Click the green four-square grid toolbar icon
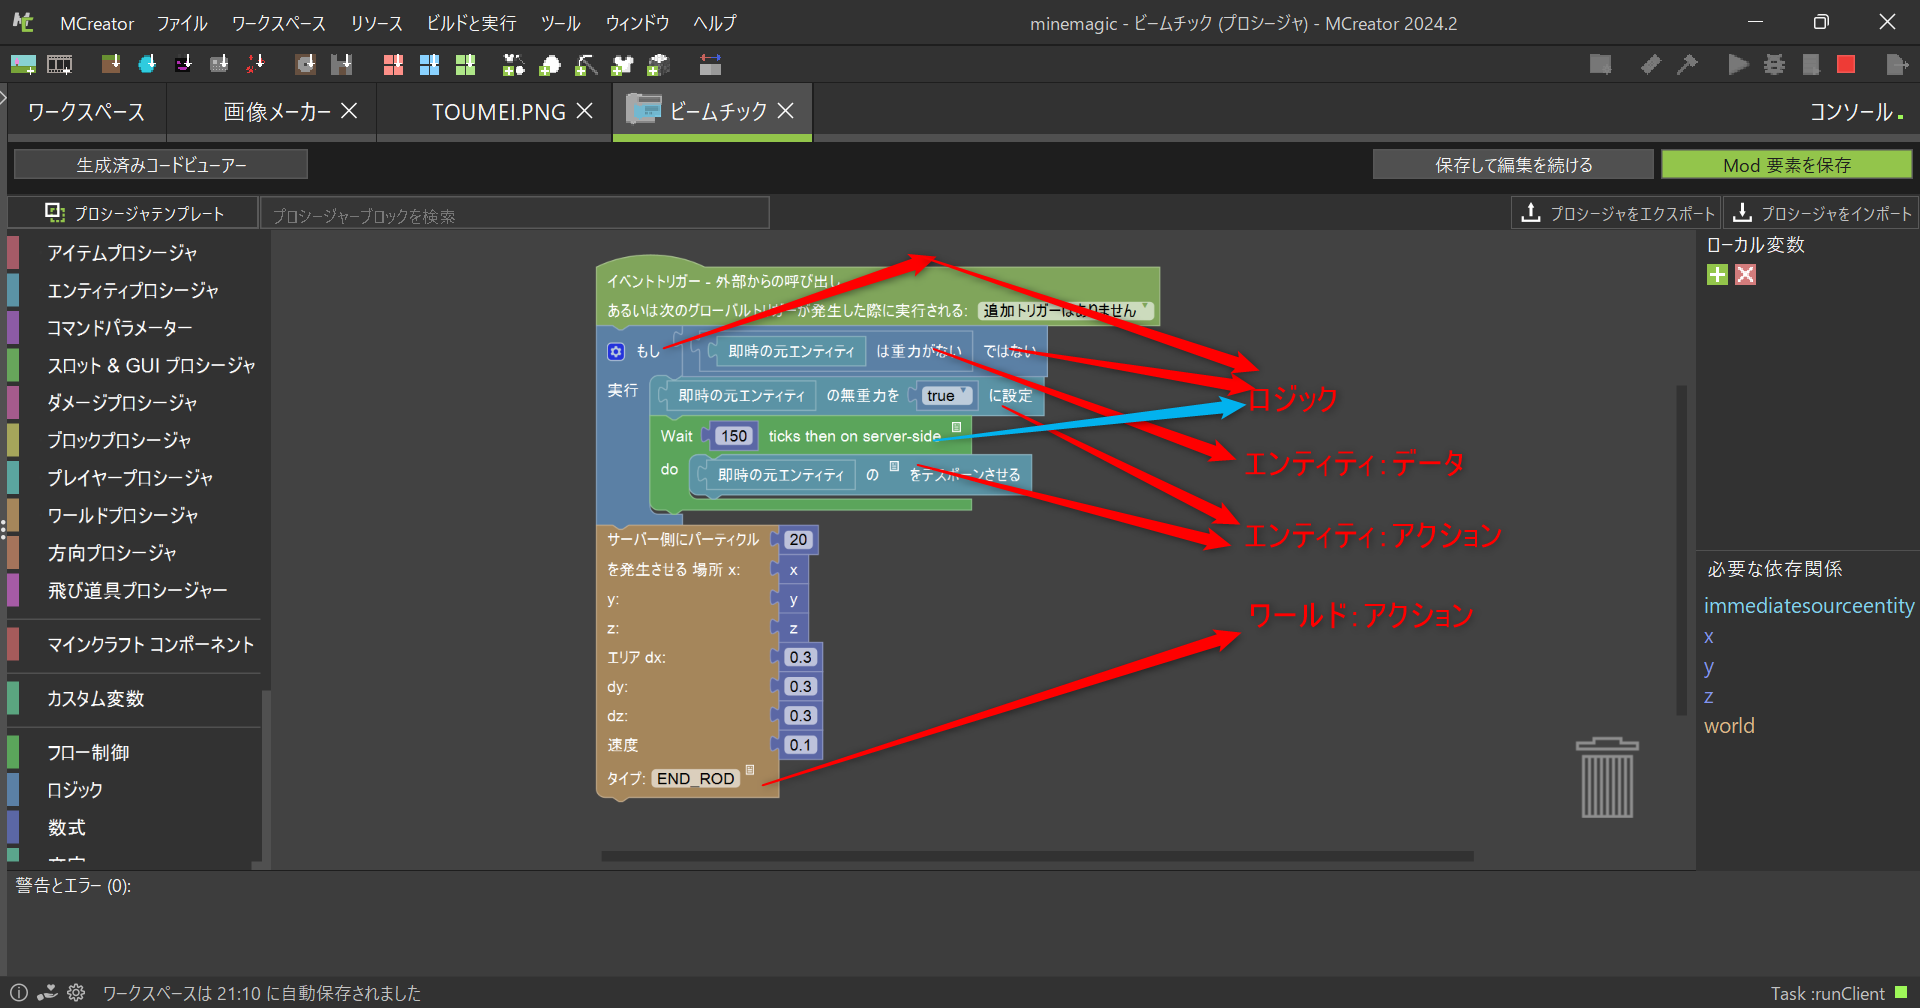The width and height of the screenshot is (1920, 1008). click(465, 65)
